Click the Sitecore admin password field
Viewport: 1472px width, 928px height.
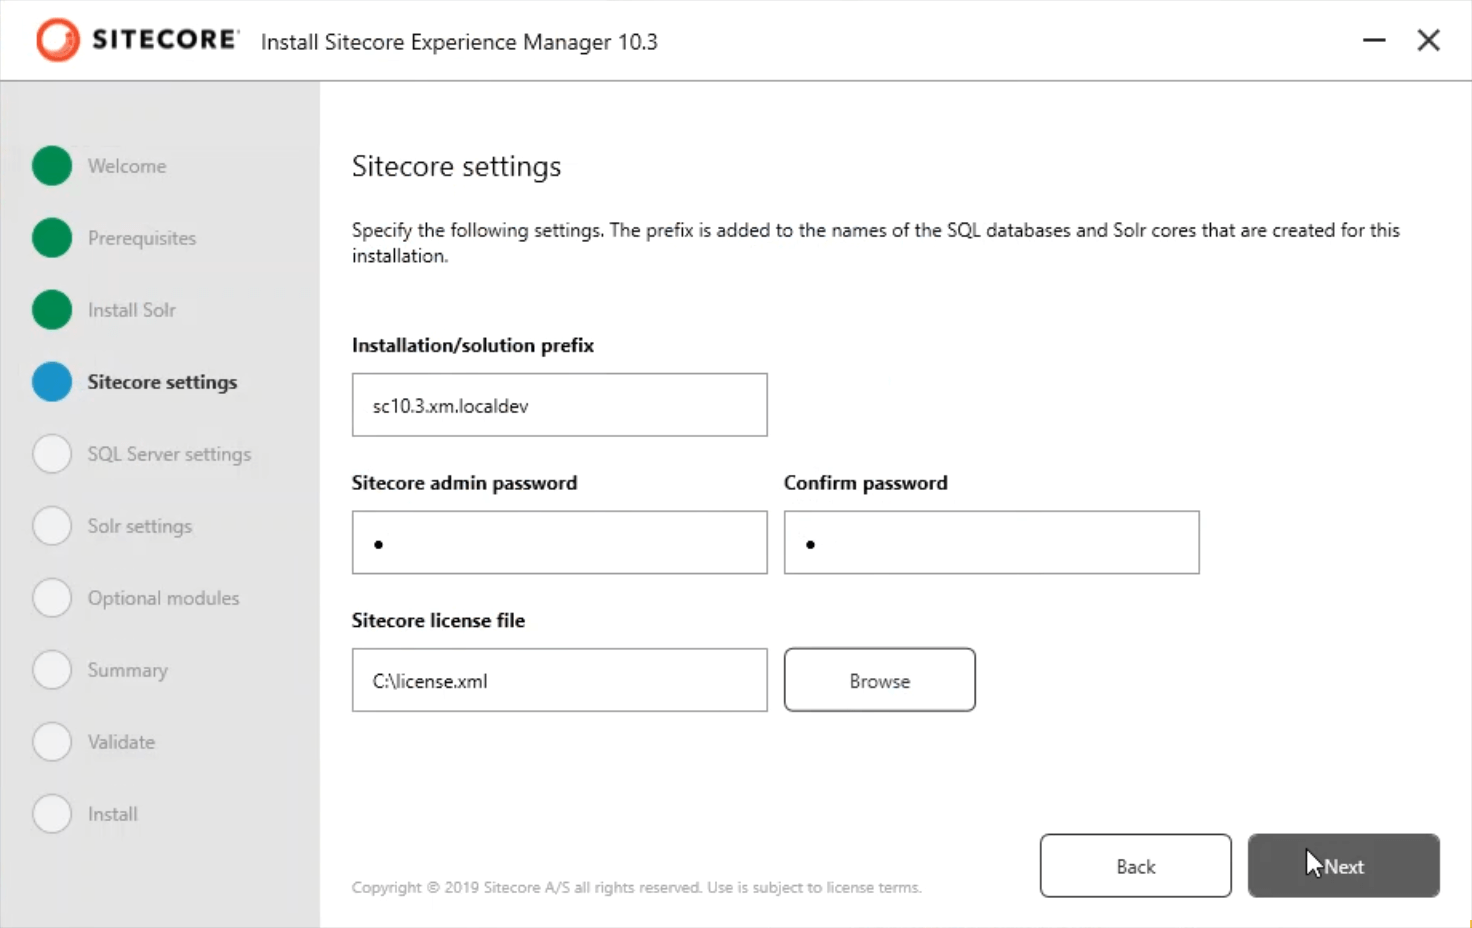pyautogui.click(x=559, y=543)
